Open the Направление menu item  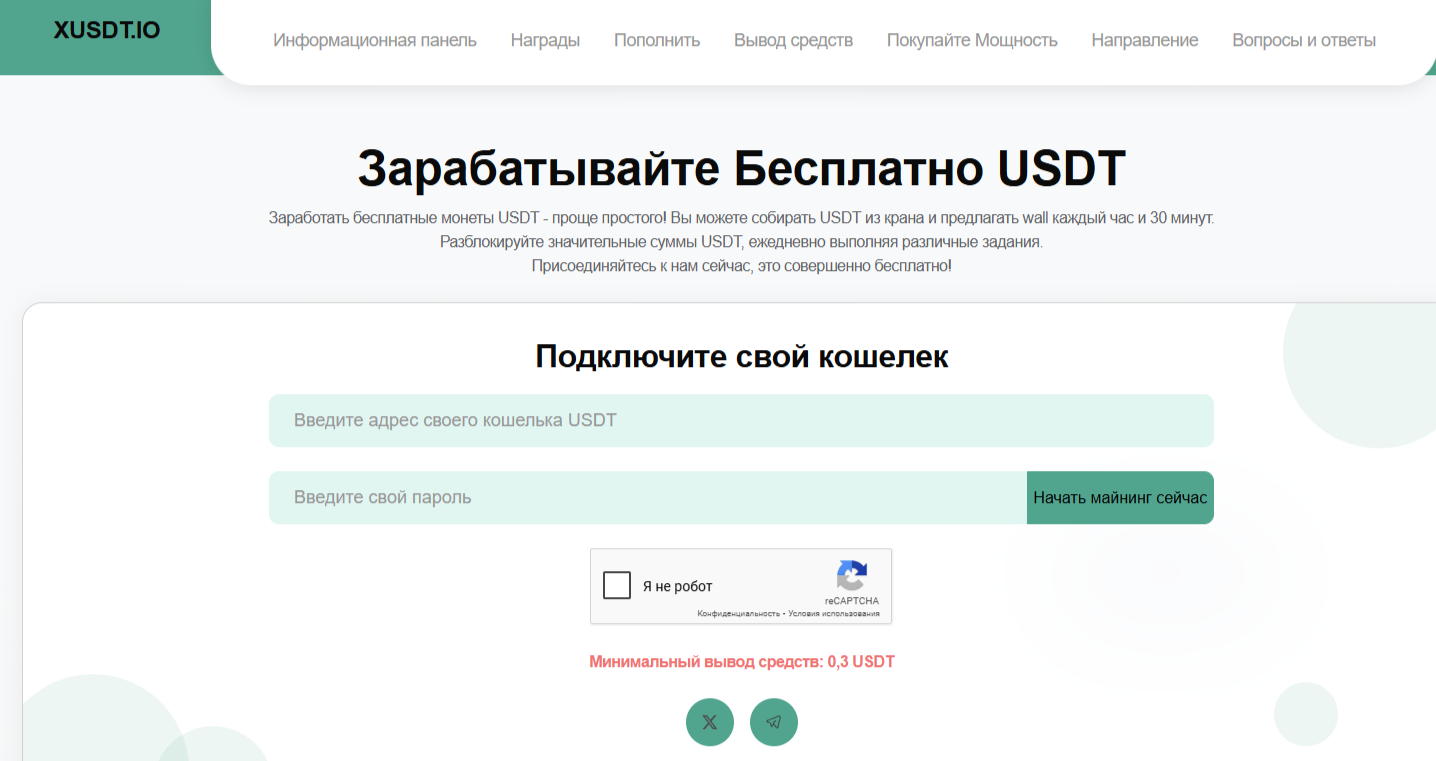(x=1145, y=41)
